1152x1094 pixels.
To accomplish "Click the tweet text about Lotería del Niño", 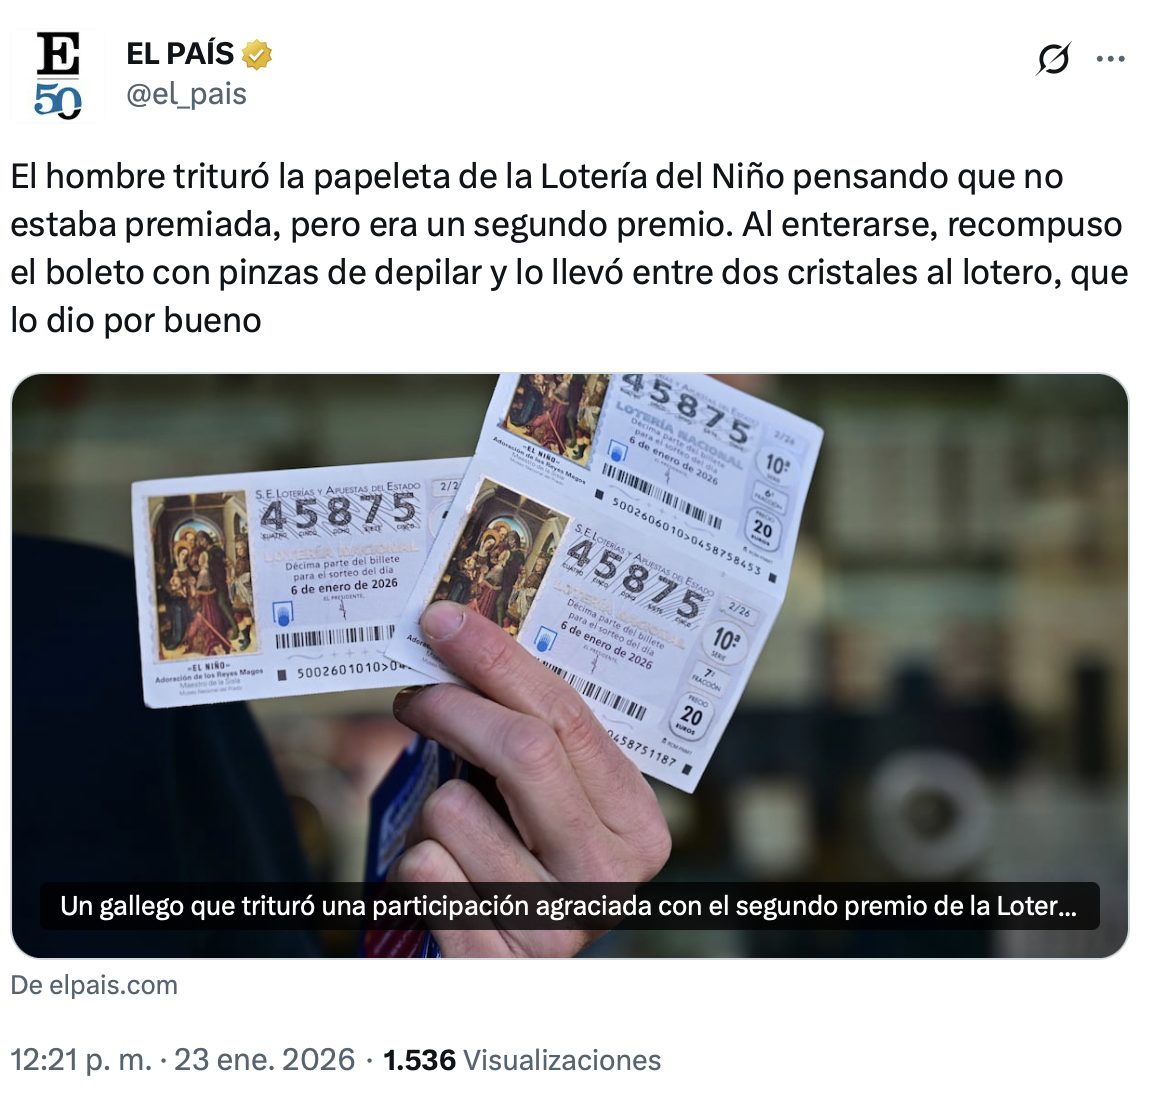I will pos(569,248).
